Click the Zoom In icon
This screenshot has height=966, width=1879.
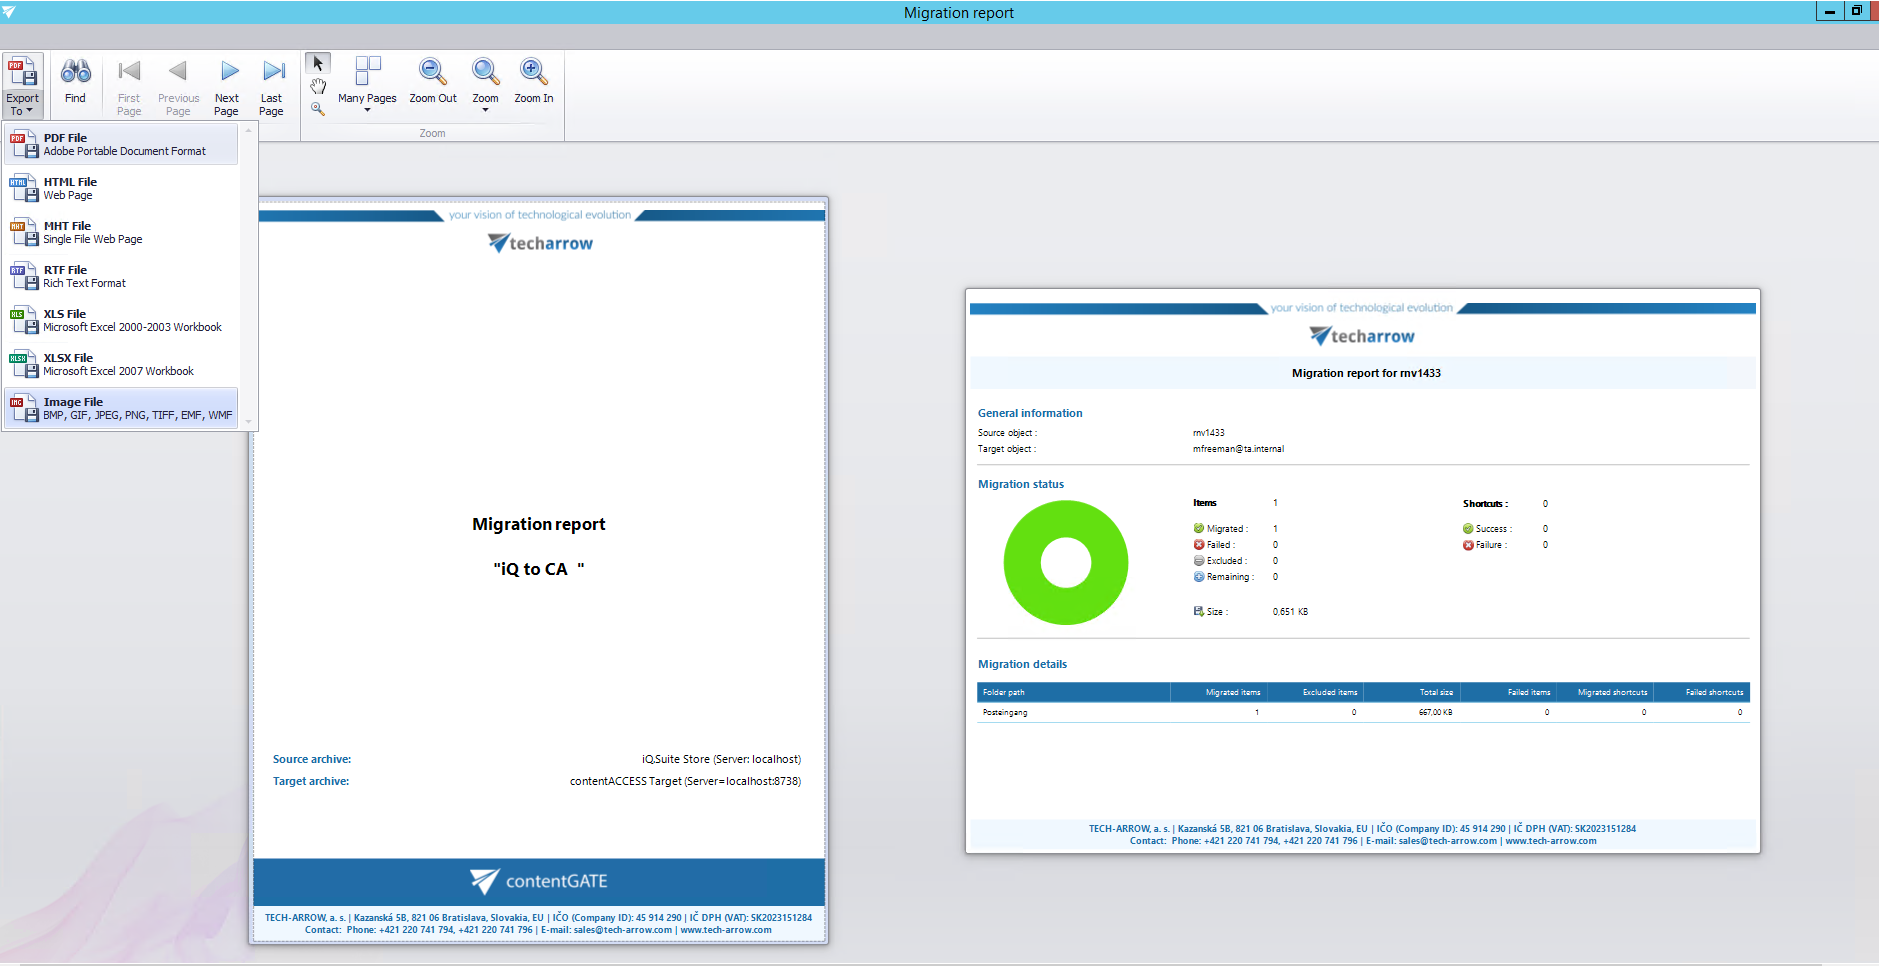click(x=533, y=73)
